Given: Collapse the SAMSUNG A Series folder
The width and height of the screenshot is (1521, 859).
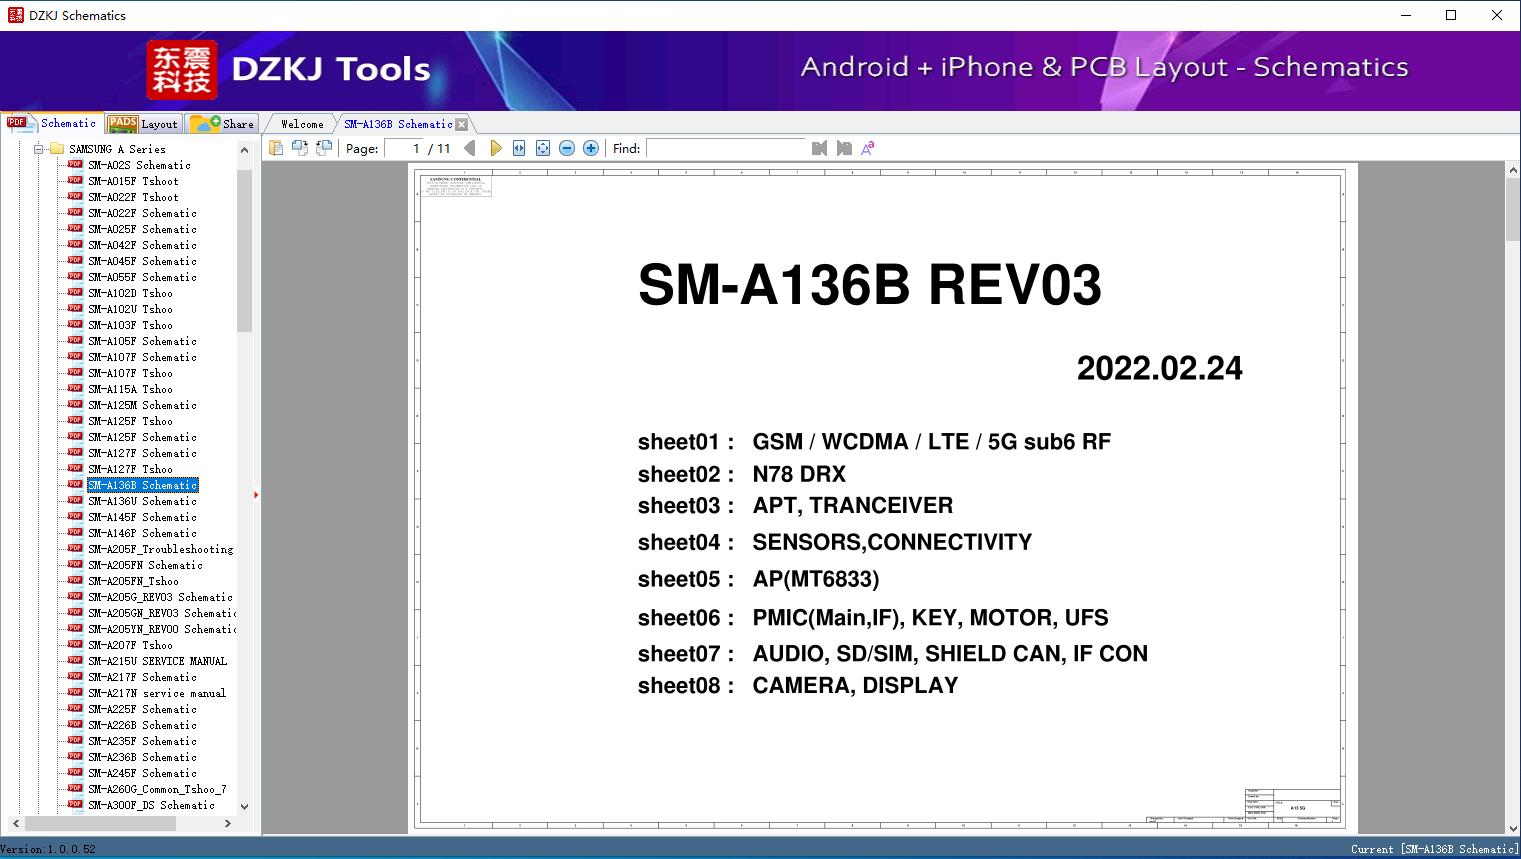Looking at the screenshot, I should (x=39, y=149).
